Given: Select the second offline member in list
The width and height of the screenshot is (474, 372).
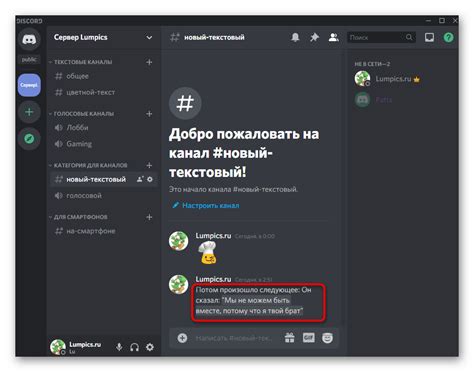Looking at the screenshot, I should click(x=373, y=100).
